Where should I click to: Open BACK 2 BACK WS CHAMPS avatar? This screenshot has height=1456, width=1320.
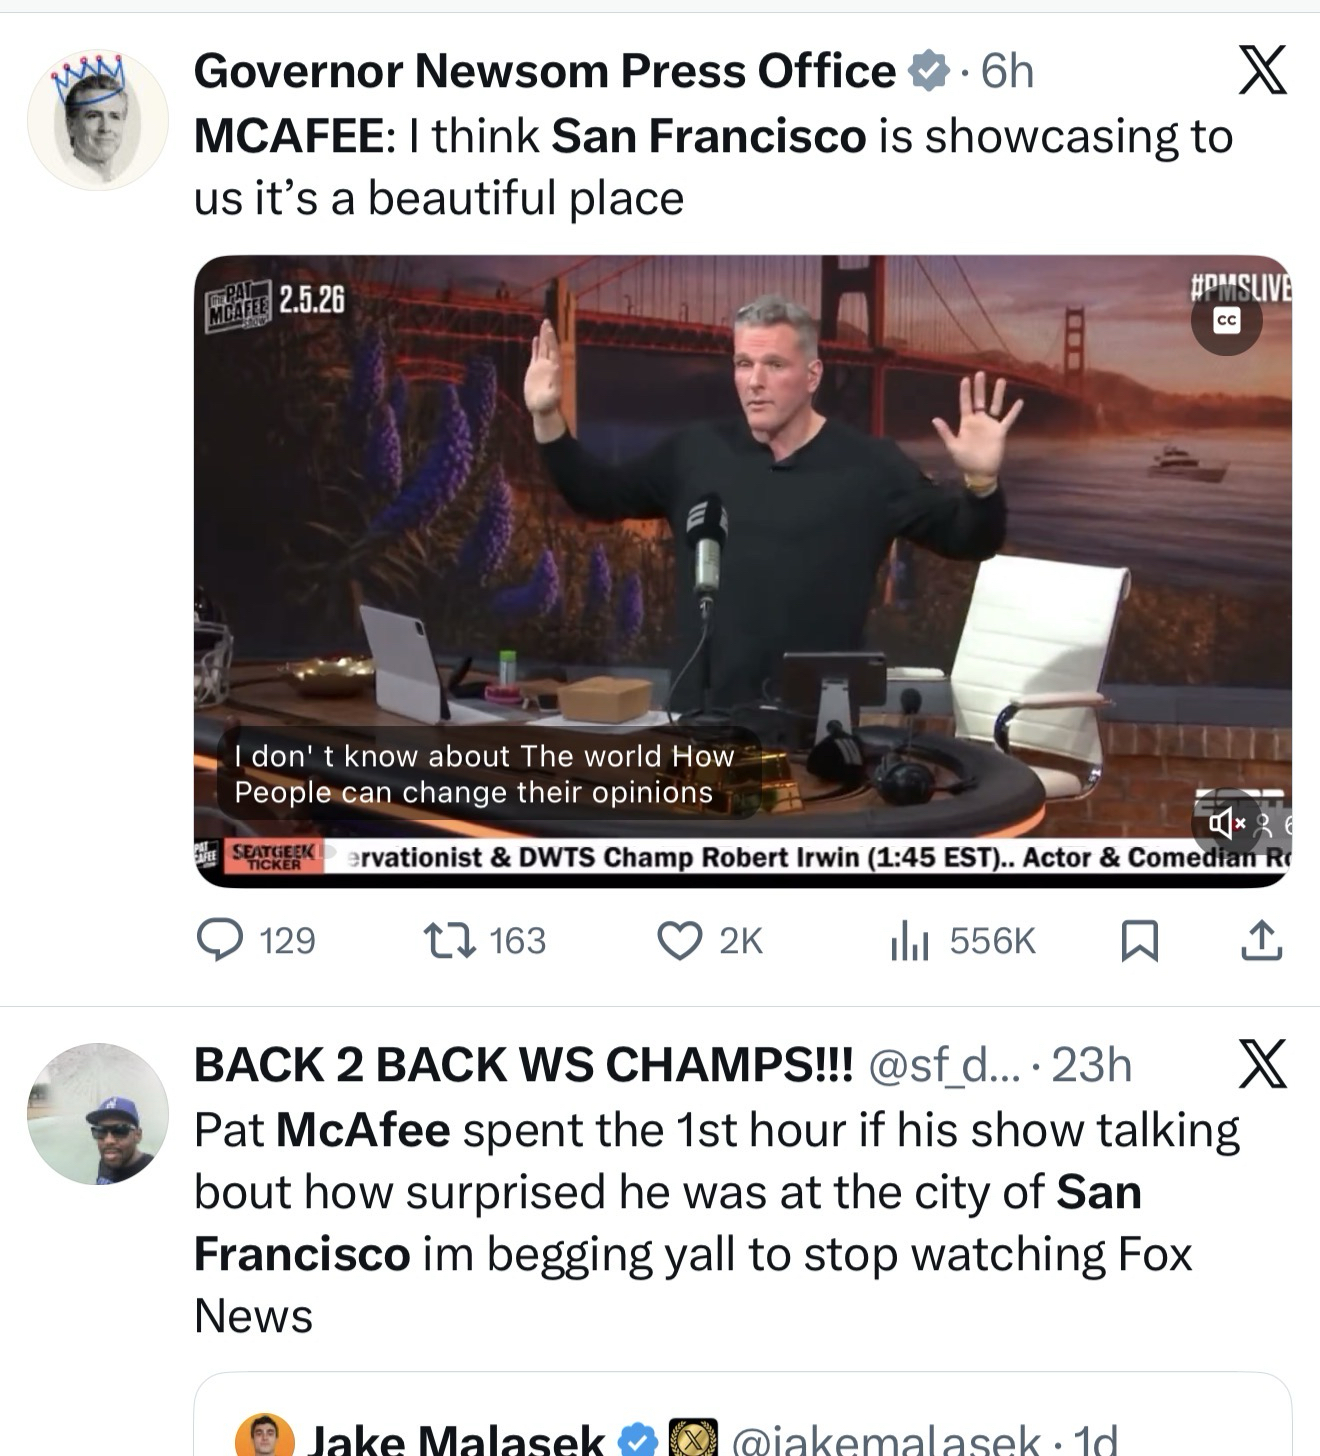[x=97, y=1114]
